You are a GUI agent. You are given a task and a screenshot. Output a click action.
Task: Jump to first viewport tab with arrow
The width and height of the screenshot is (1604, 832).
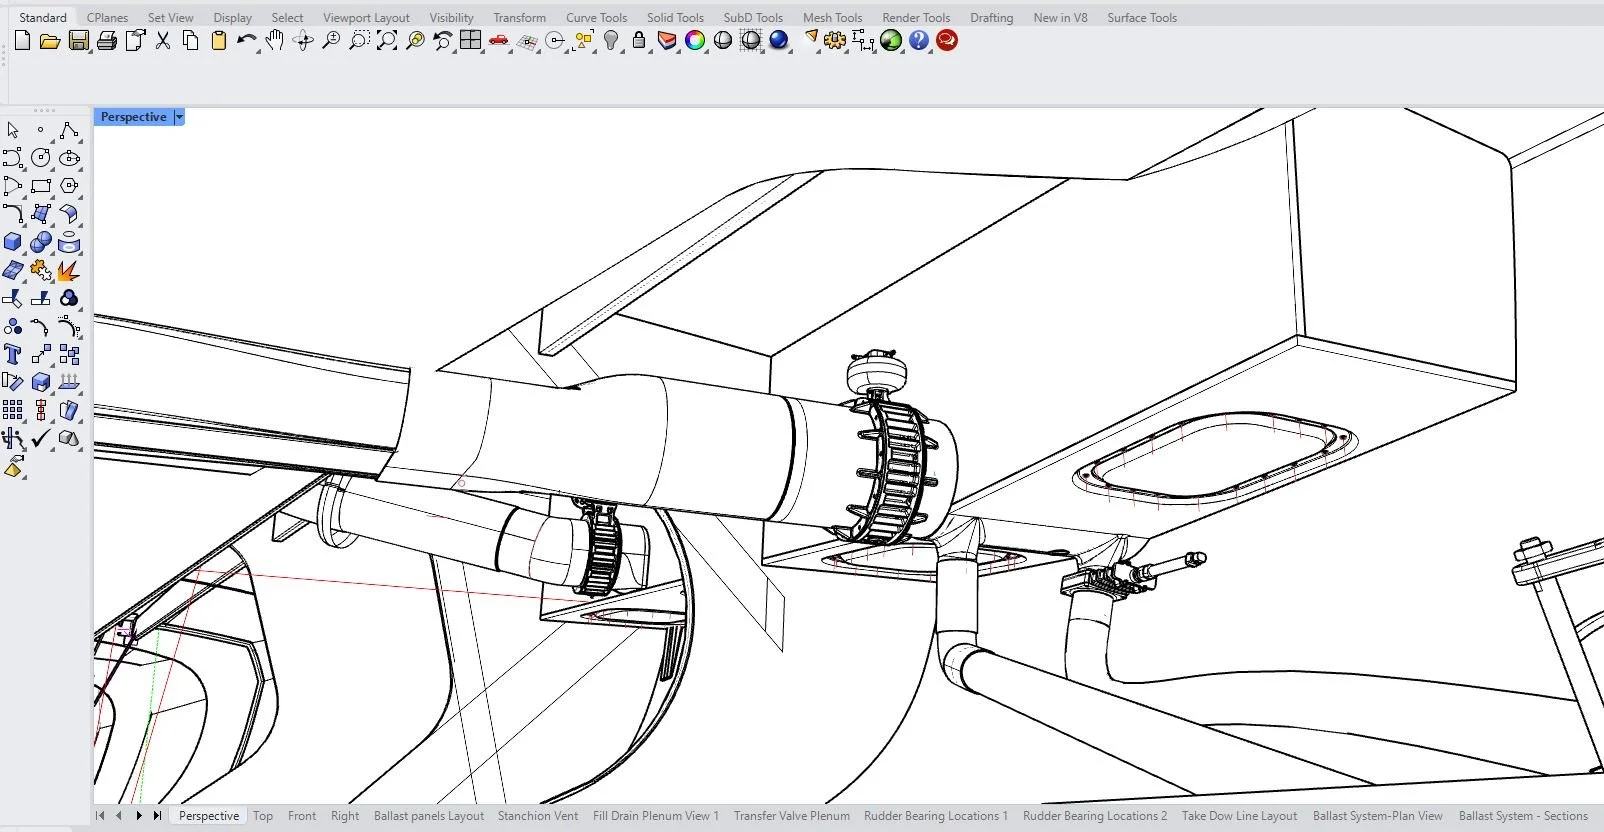100,816
